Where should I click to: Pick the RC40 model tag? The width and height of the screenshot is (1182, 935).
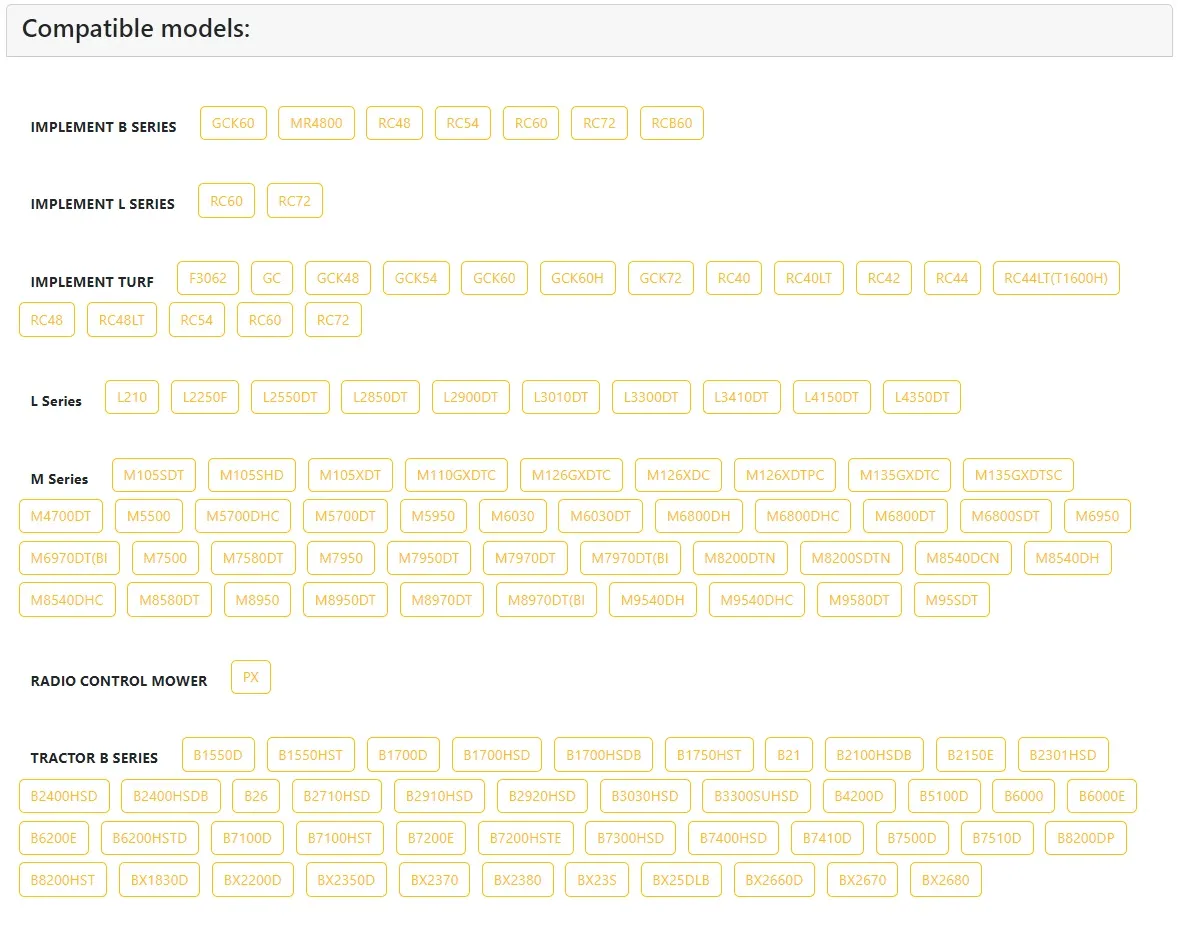[733, 278]
